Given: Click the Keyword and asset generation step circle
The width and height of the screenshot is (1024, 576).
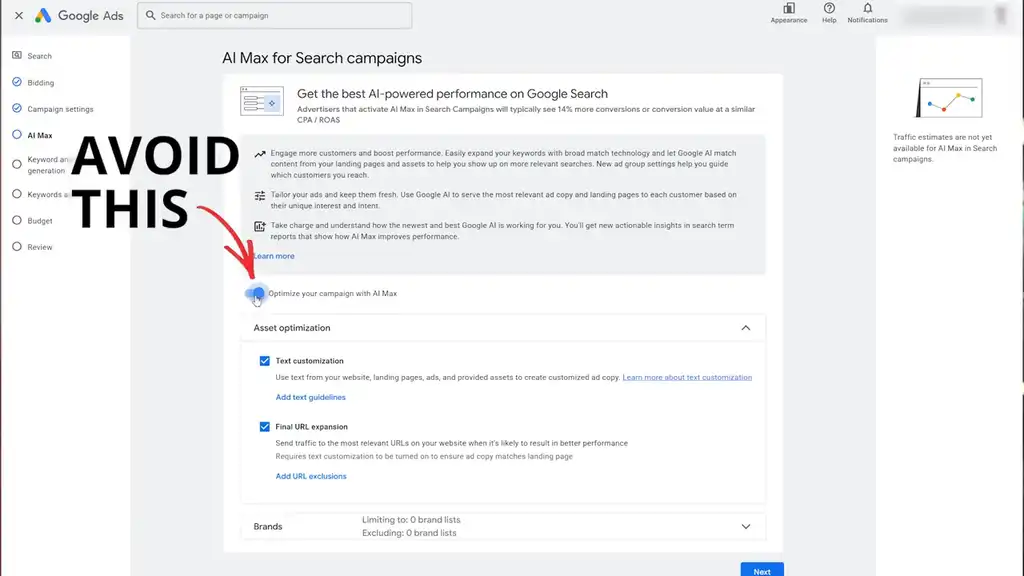Looking at the screenshot, I should coord(17,164).
